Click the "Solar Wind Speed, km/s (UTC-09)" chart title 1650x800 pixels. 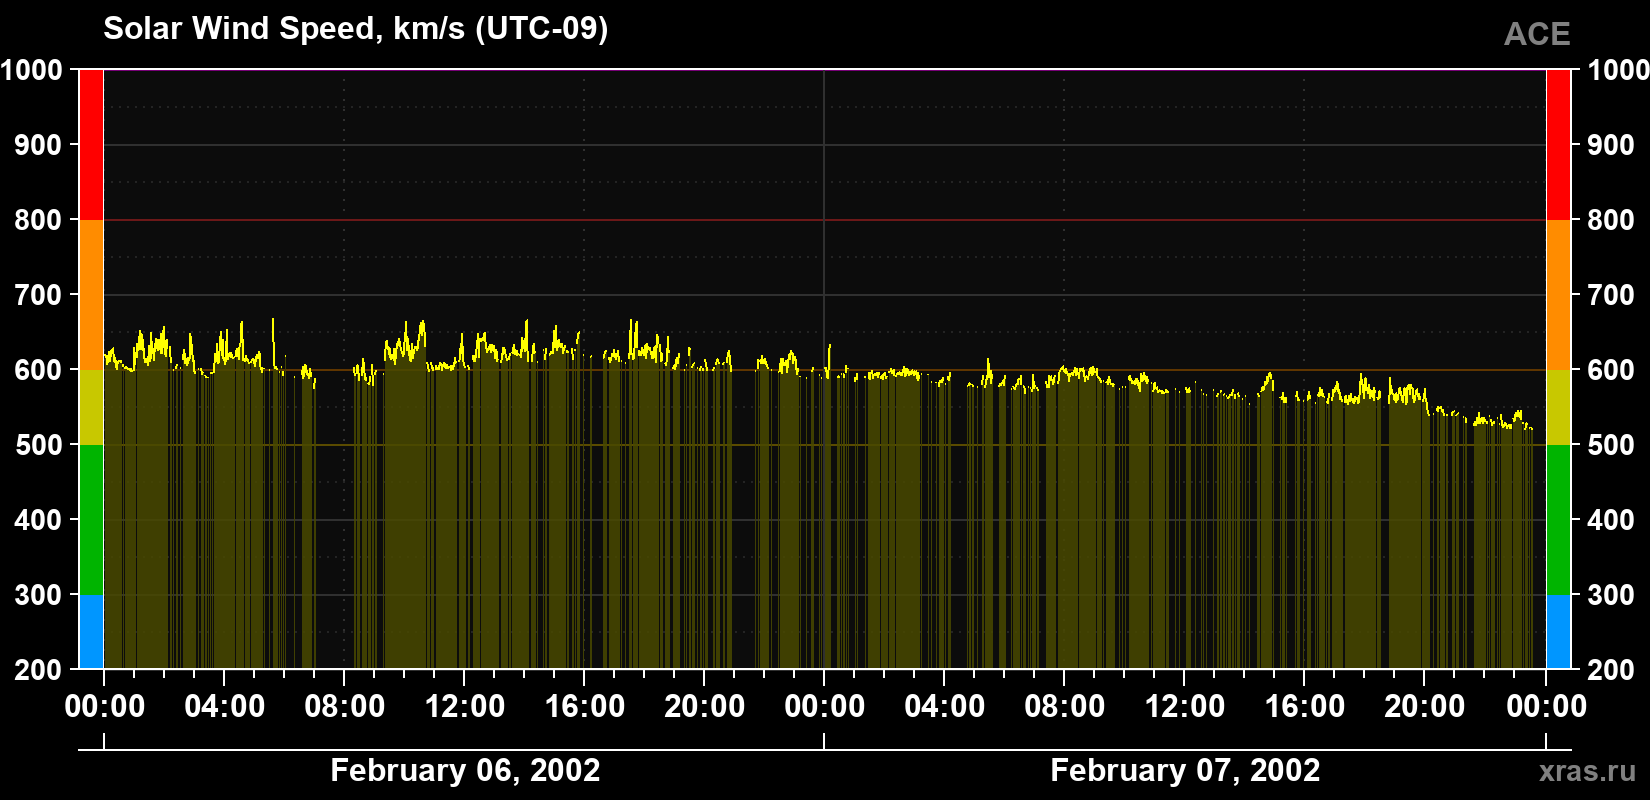(x=356, y=29)
